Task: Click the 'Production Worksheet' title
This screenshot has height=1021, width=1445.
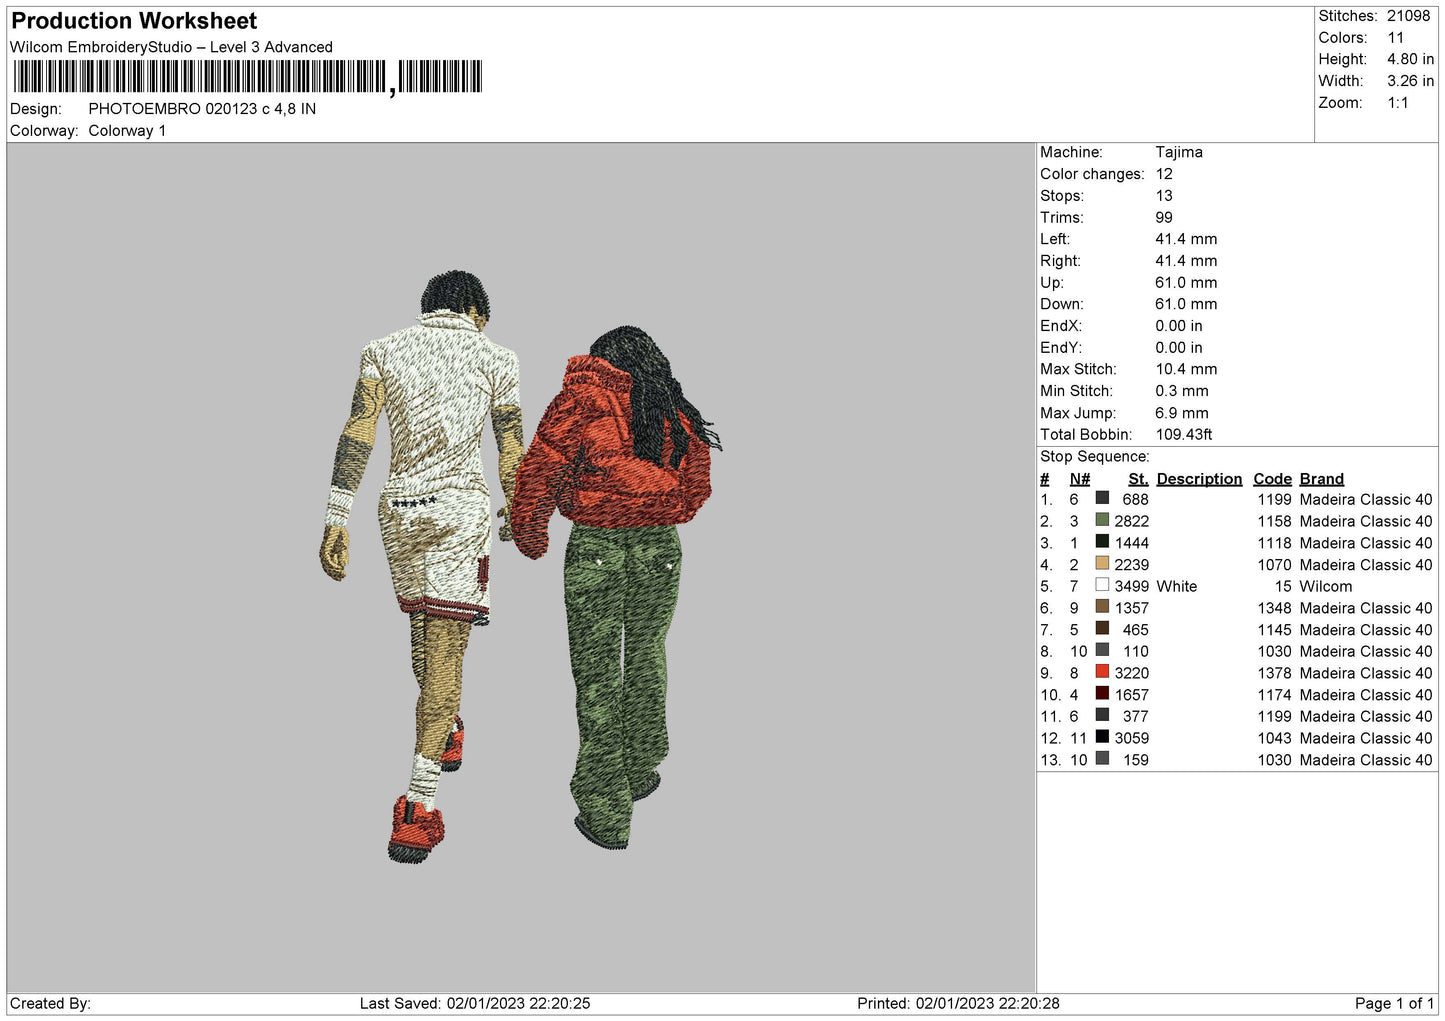Action: [x=134, y=21]
